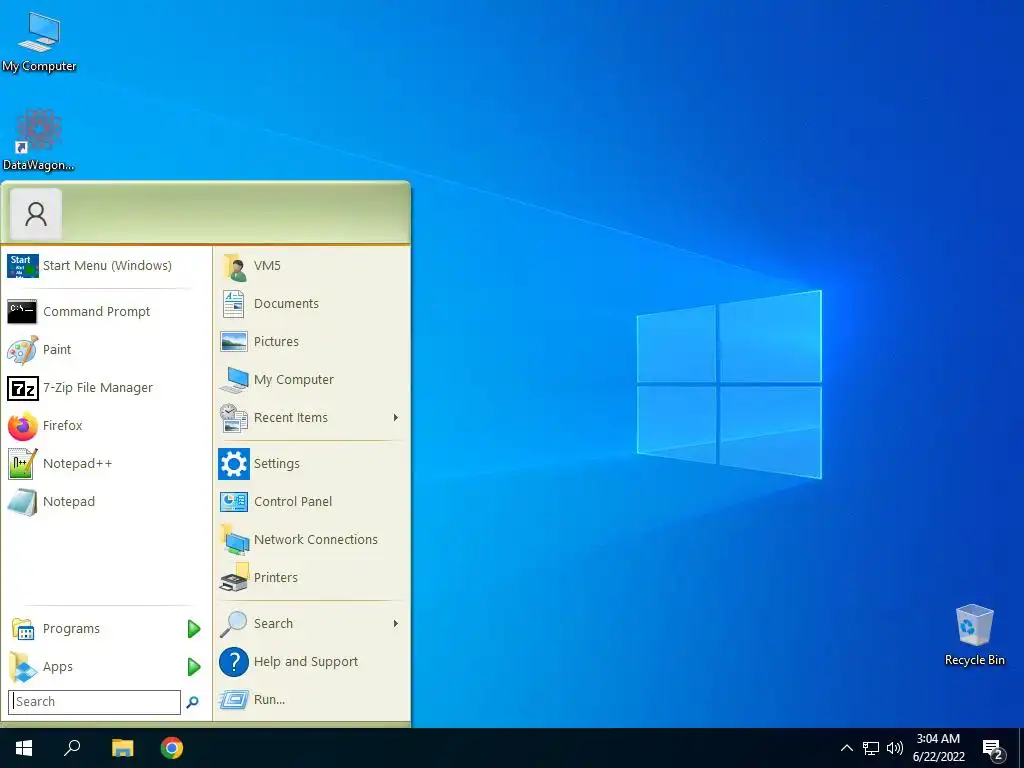Viewport: 1024px width, 768px height.
Task: Click the Network Connections icon
Action: click(234, 539)
